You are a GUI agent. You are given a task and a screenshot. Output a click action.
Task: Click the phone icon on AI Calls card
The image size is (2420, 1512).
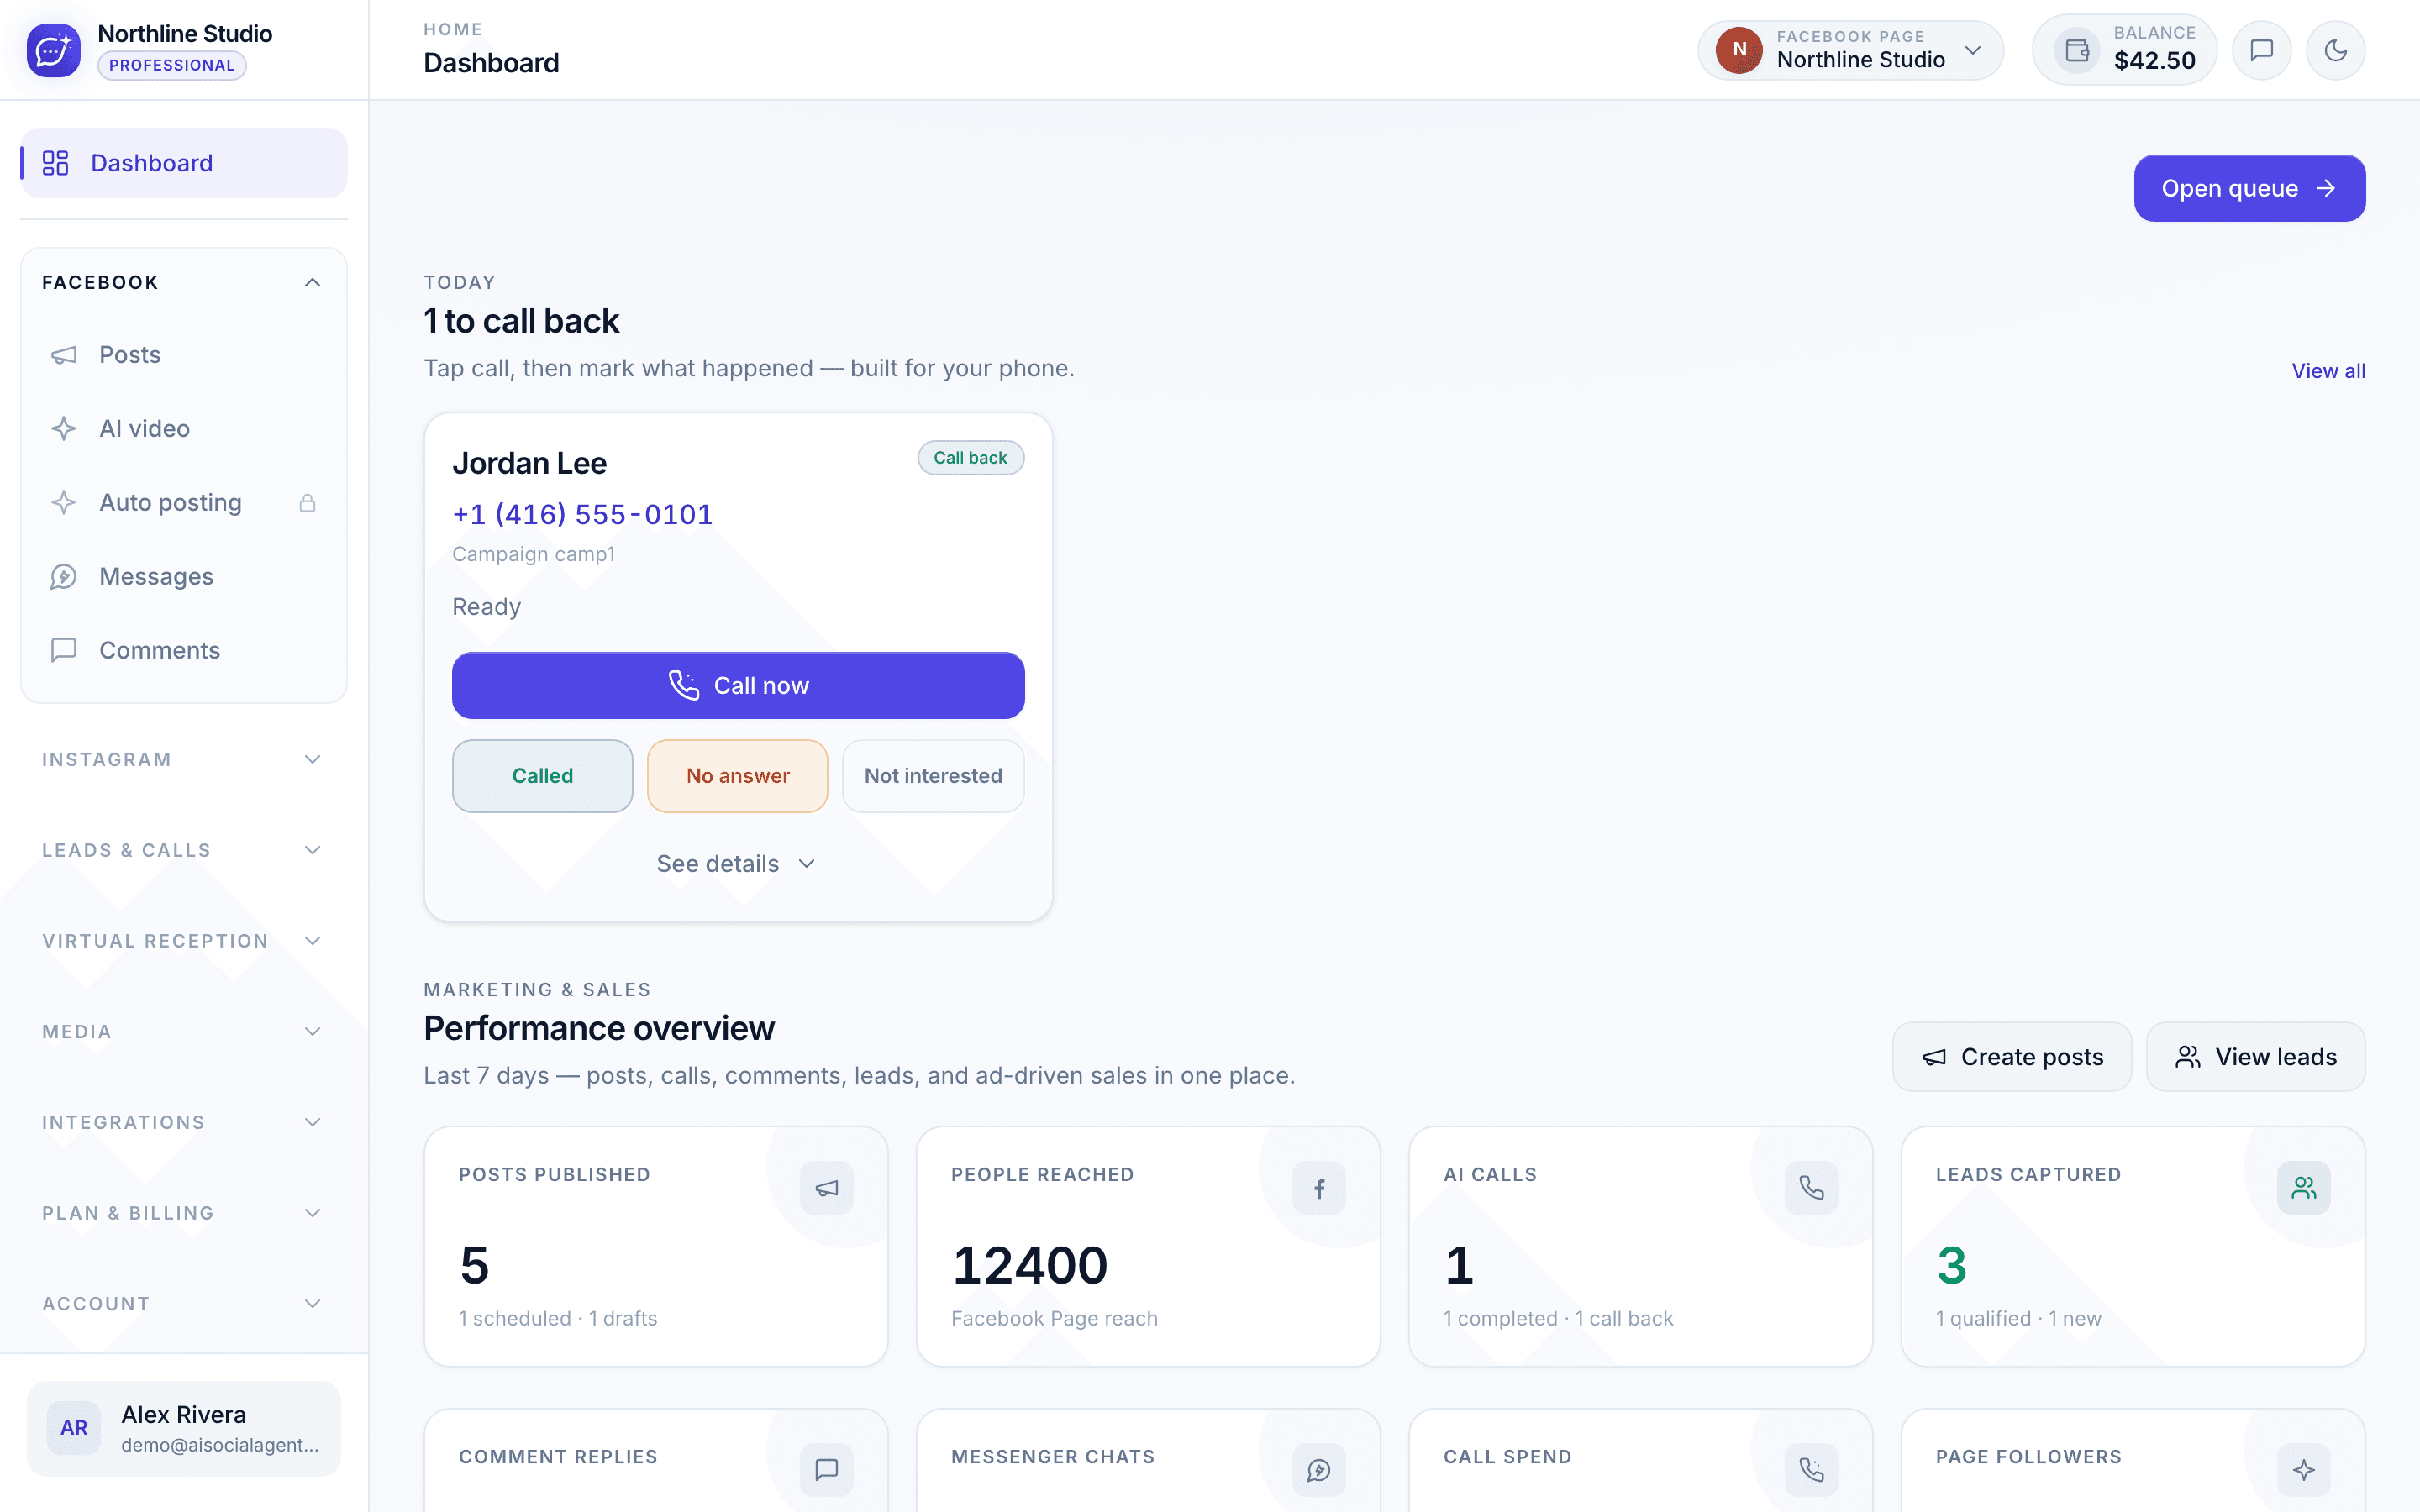[1811, 1188]
